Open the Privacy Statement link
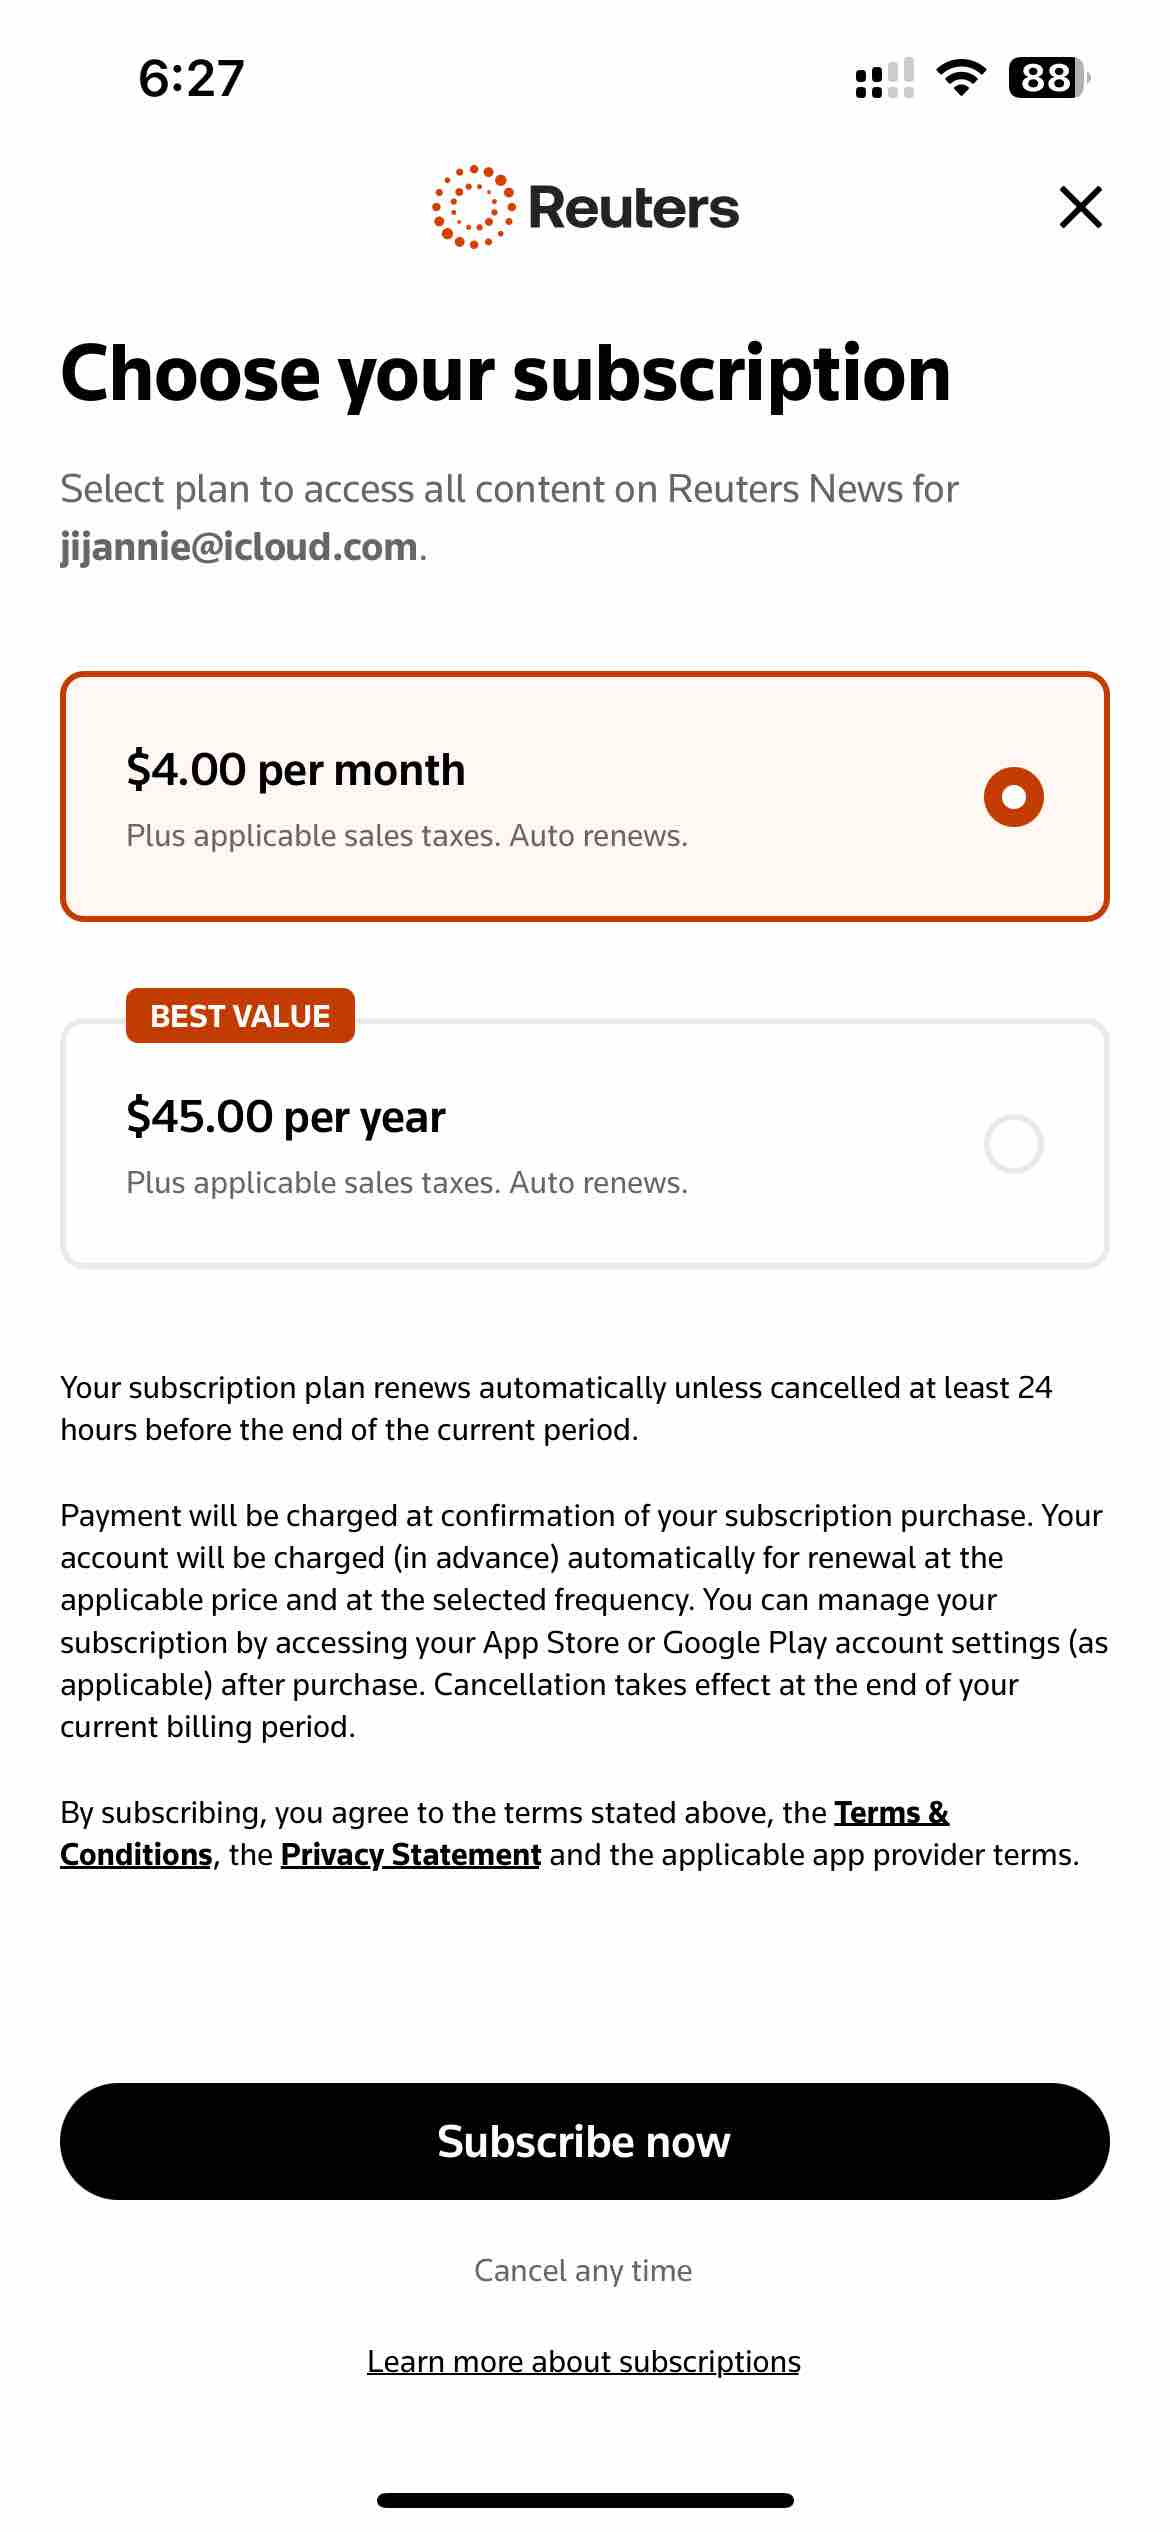Image resolution: width=1170 pixels, height=2532 pixels. [411, 1854]
